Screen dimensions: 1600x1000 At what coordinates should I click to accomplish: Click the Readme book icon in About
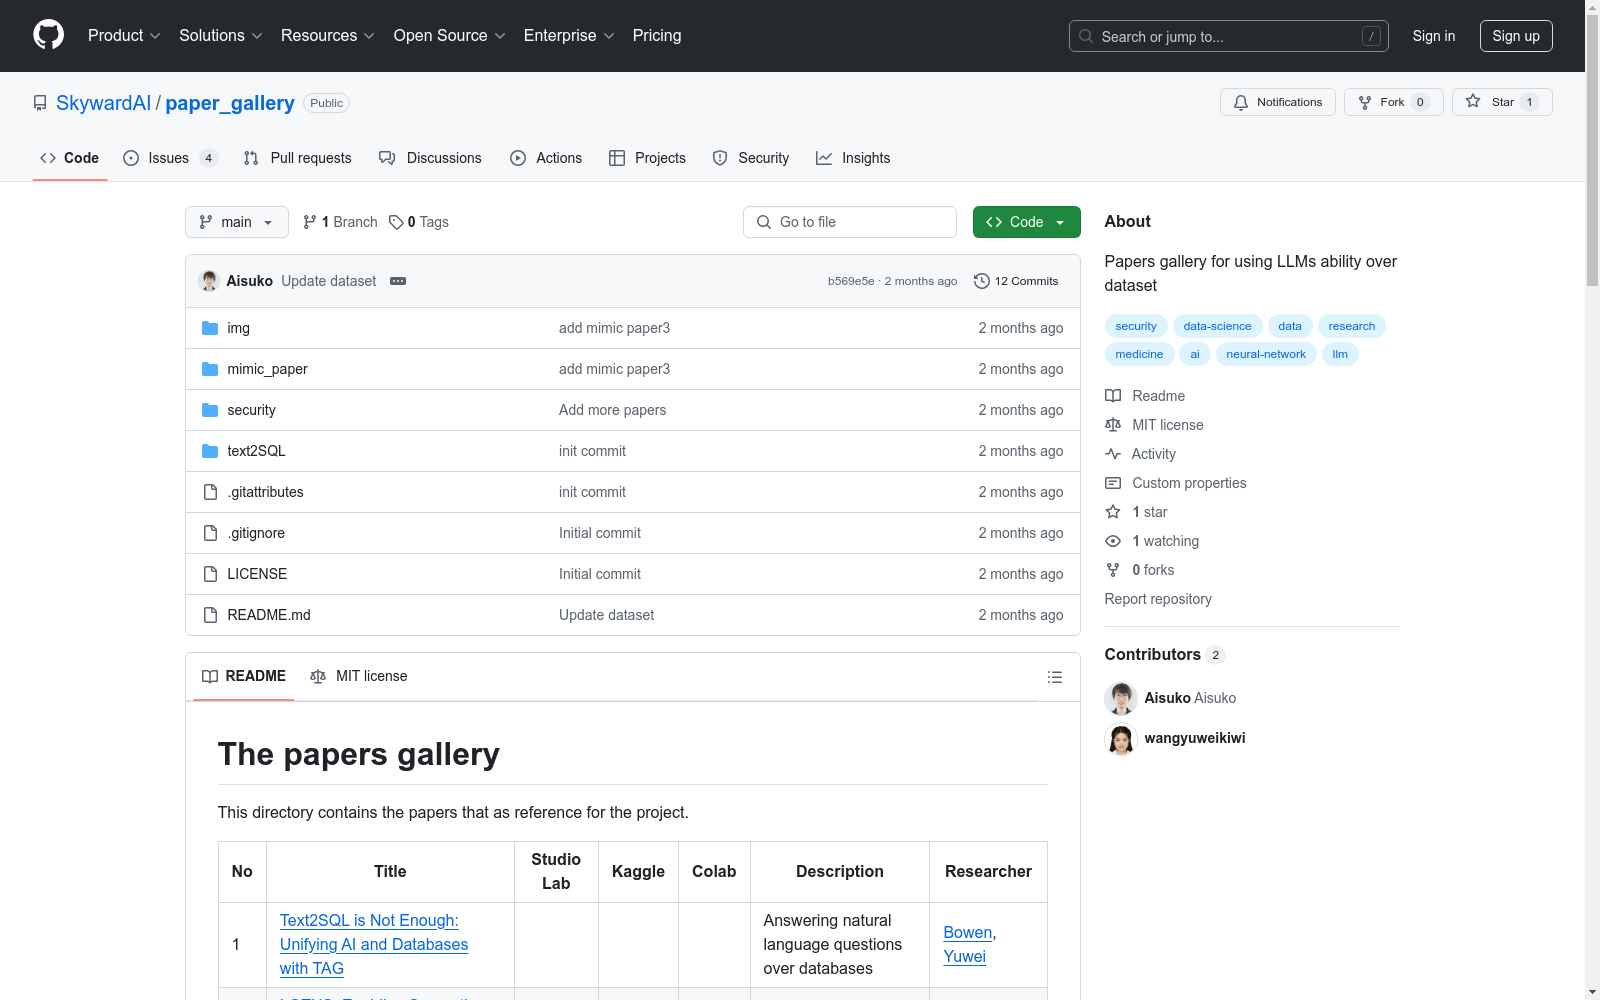tap(1113, 396)
